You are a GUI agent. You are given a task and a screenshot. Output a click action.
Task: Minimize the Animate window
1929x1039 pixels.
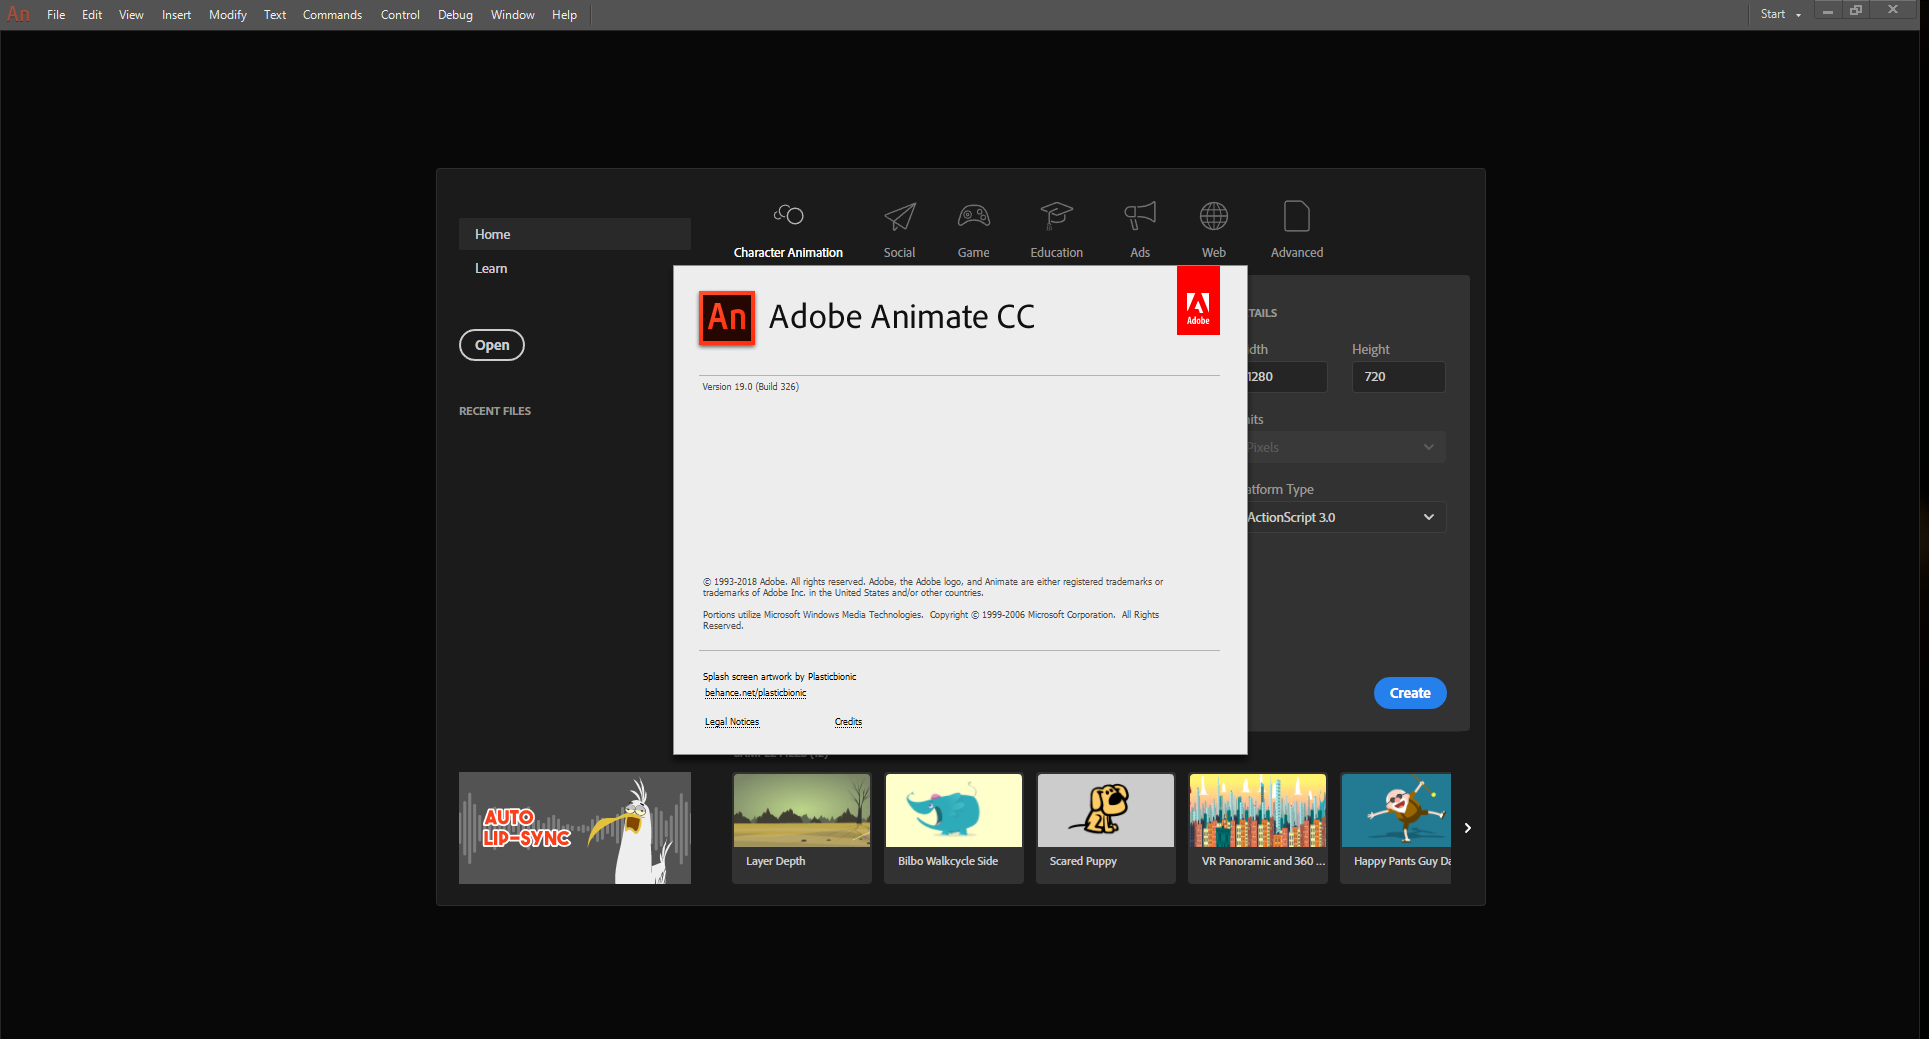[1827, 11]
